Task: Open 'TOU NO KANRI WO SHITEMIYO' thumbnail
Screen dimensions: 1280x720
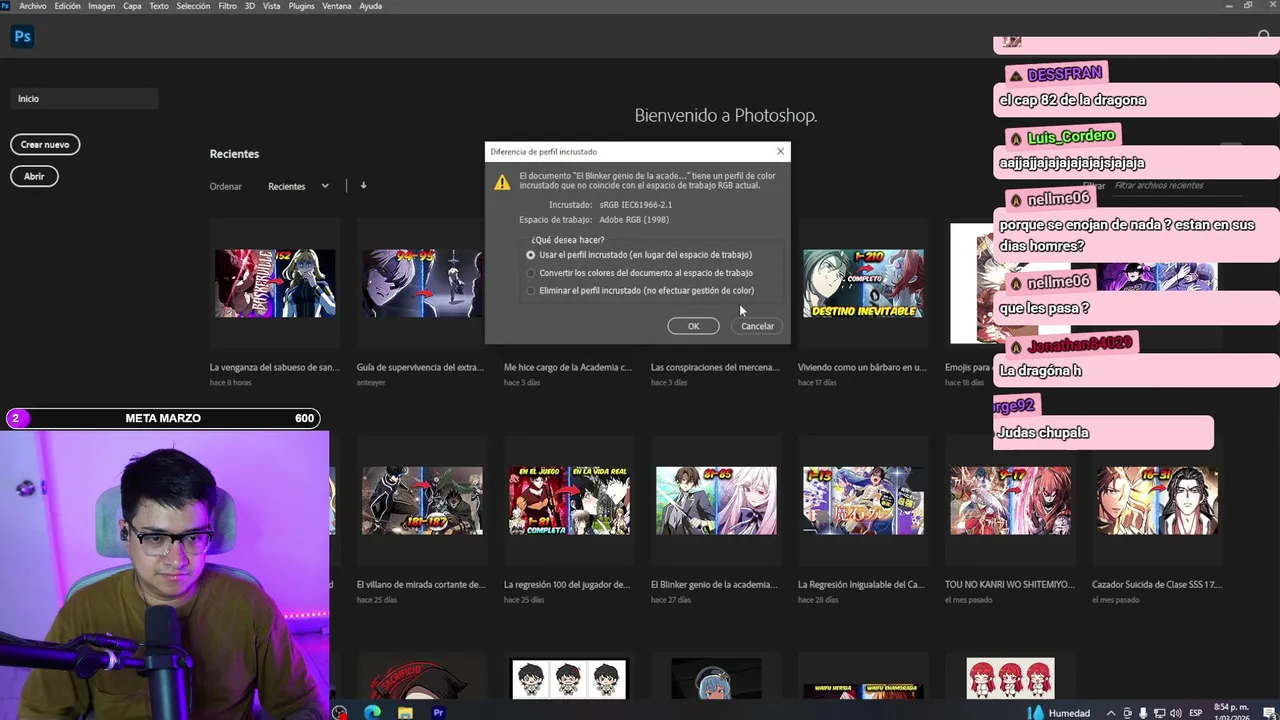Action: 1010,501
